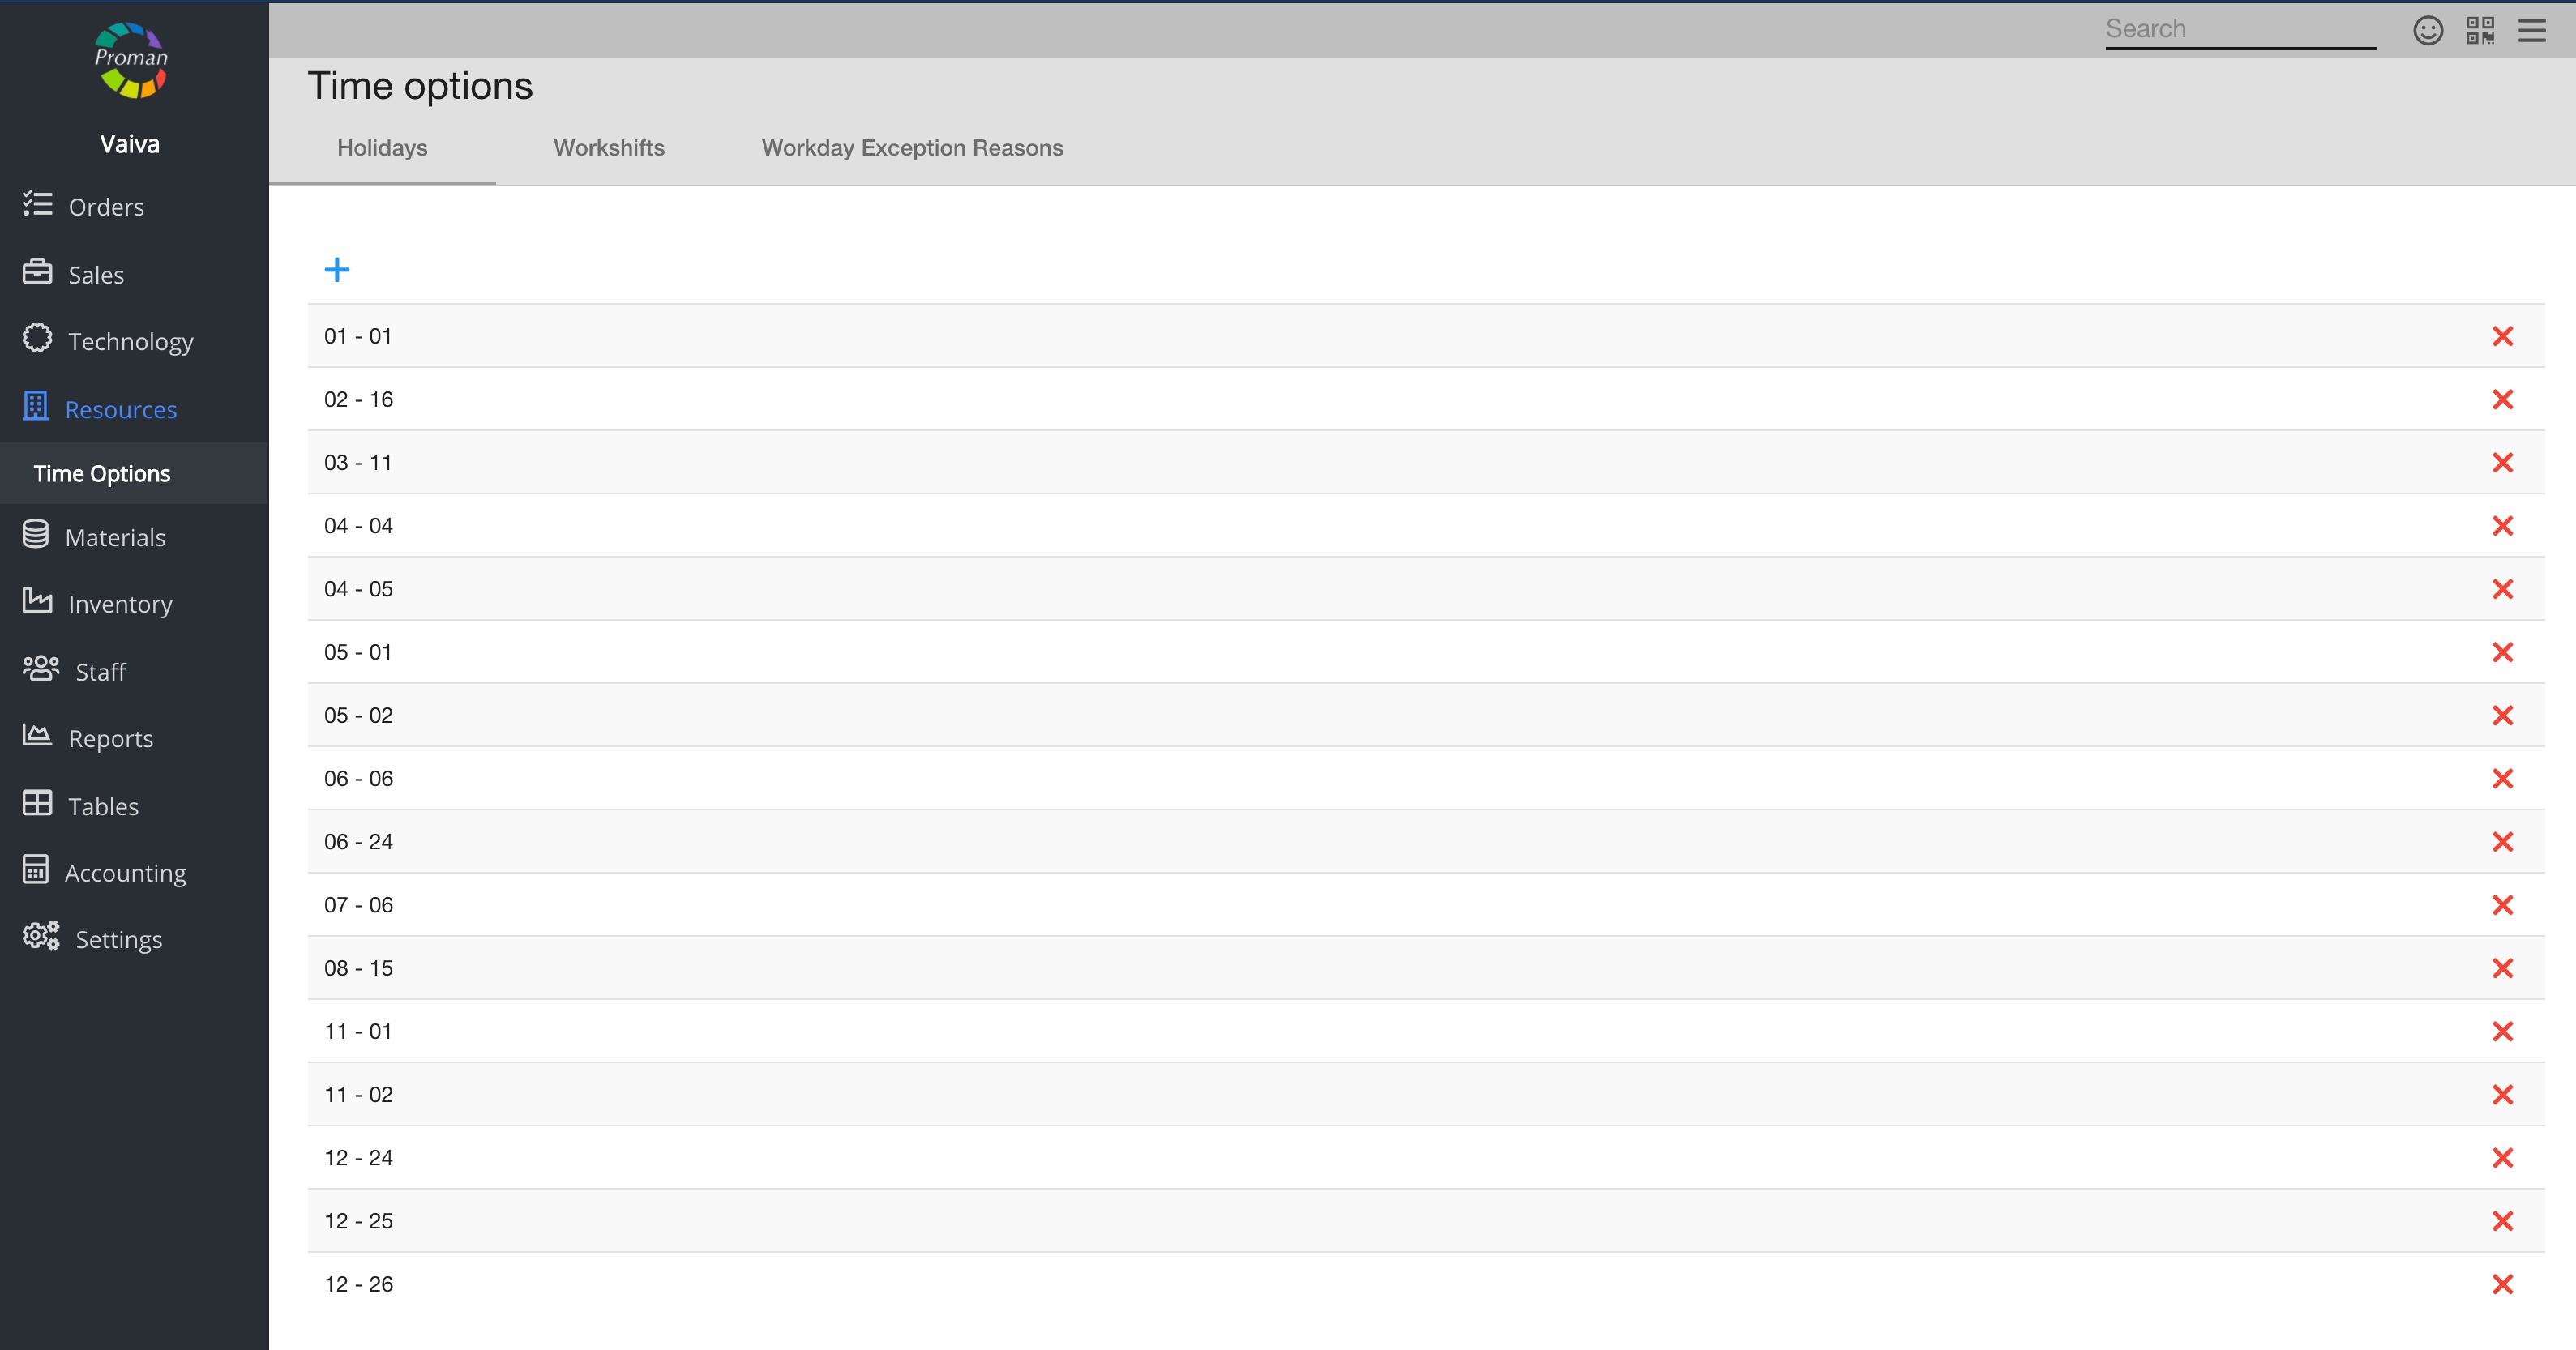Click the blue plus add holiday icon
This screenshot has width=2576, height=1350.
(337, 269)
